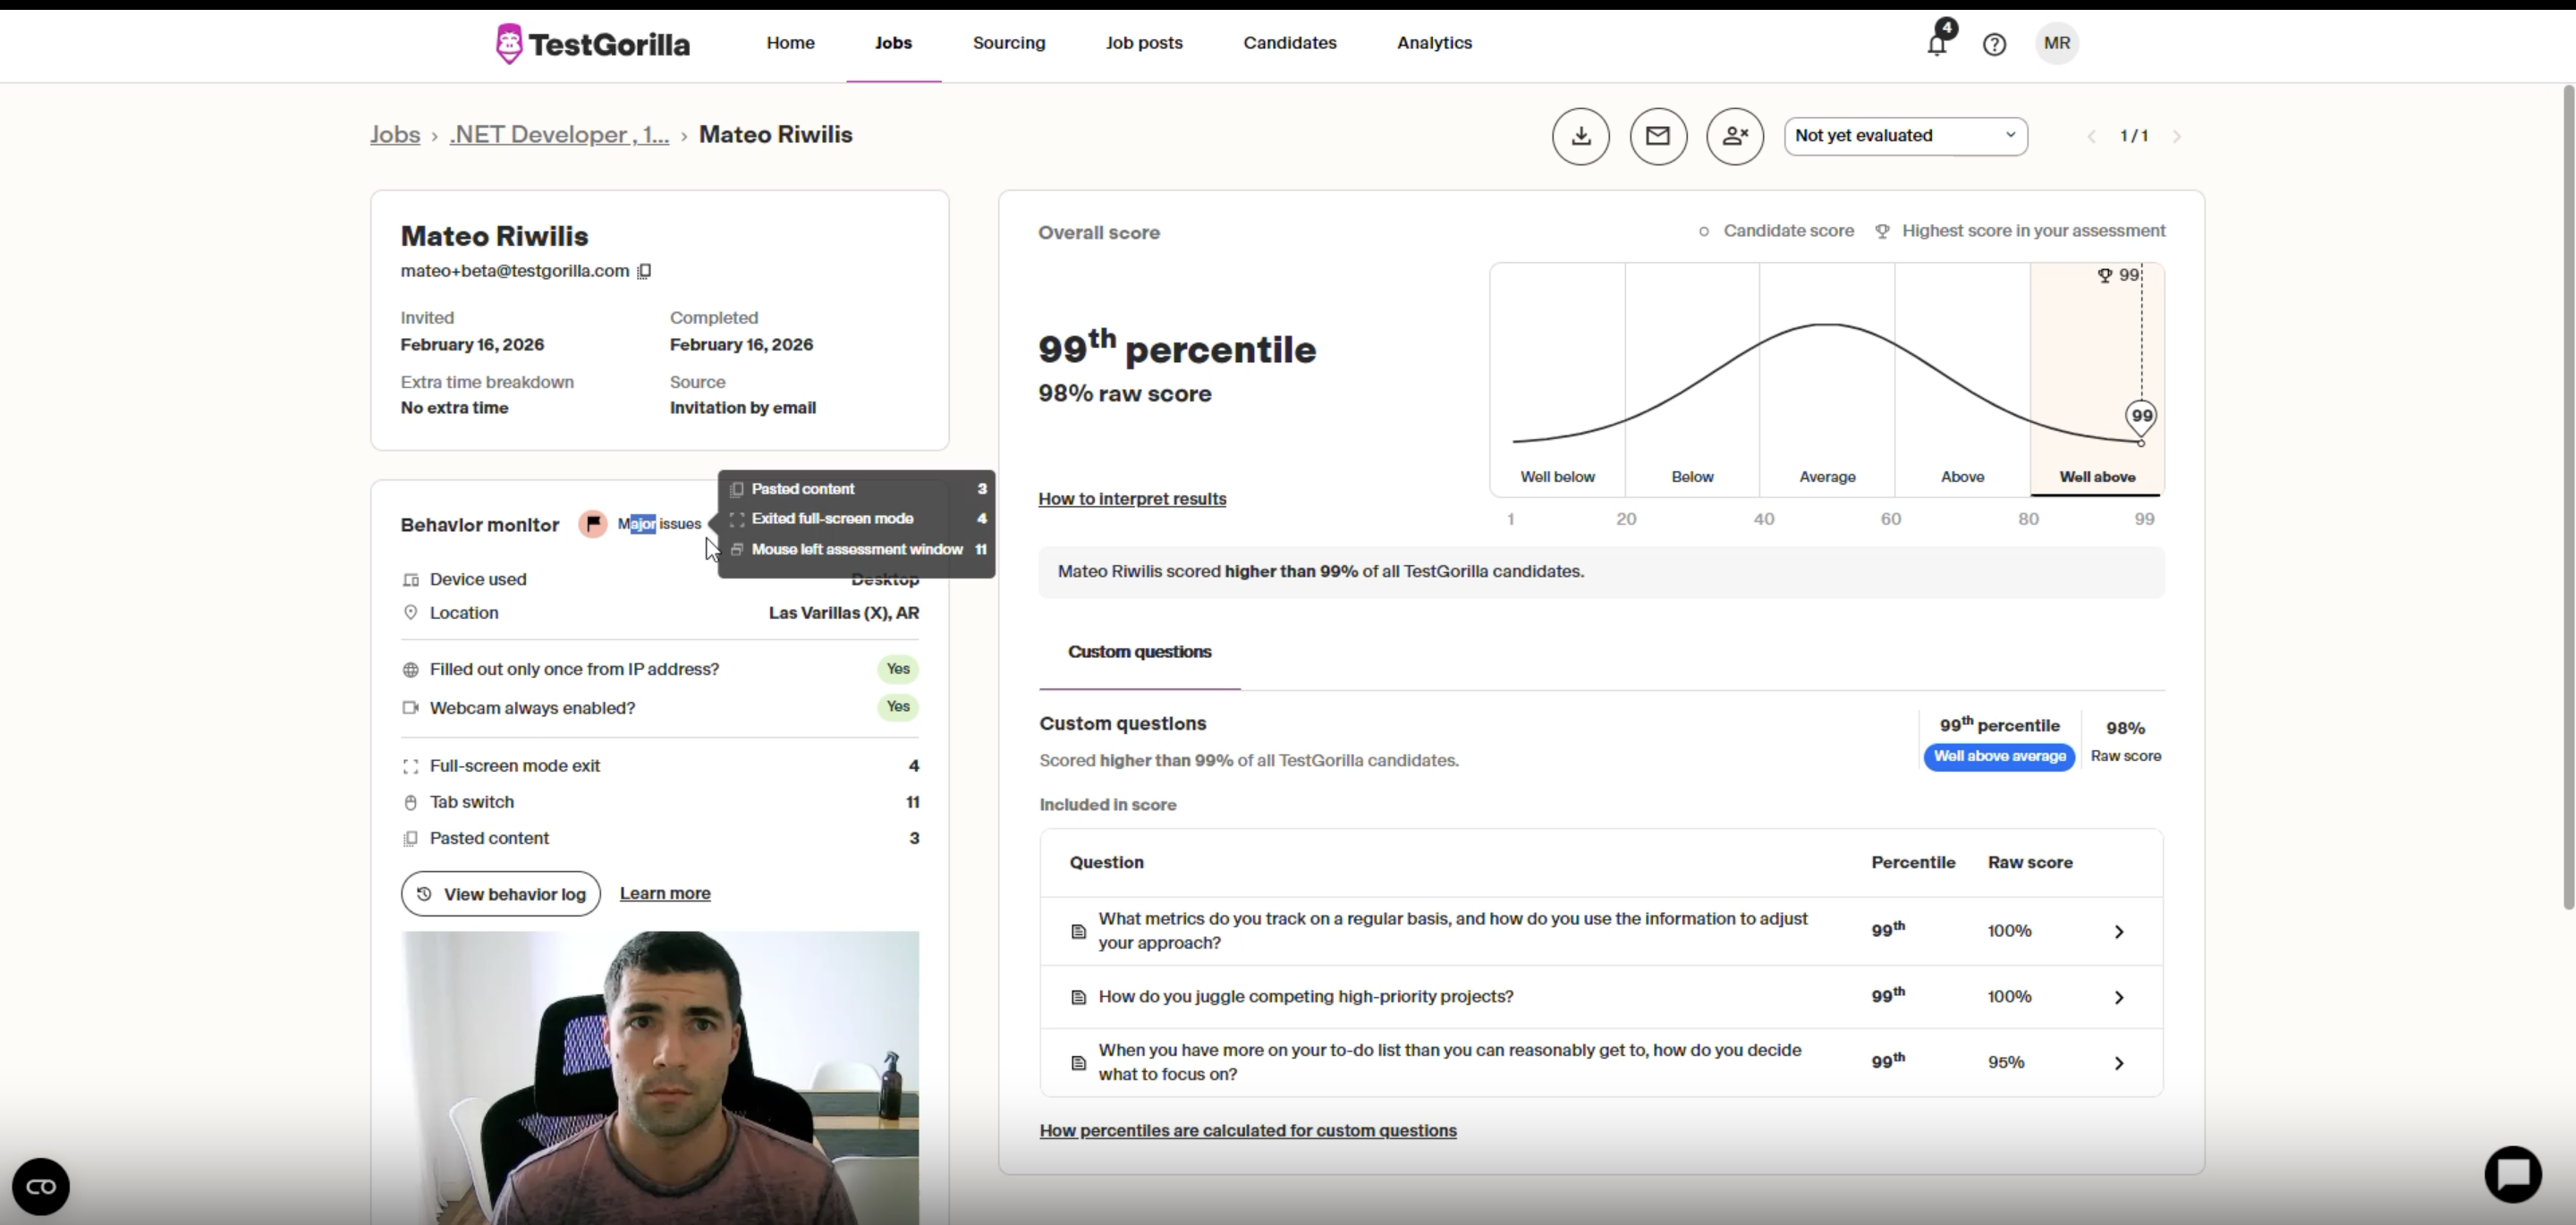
Task: Click the candidate webcam snapshot
Action: [660, 1077]
